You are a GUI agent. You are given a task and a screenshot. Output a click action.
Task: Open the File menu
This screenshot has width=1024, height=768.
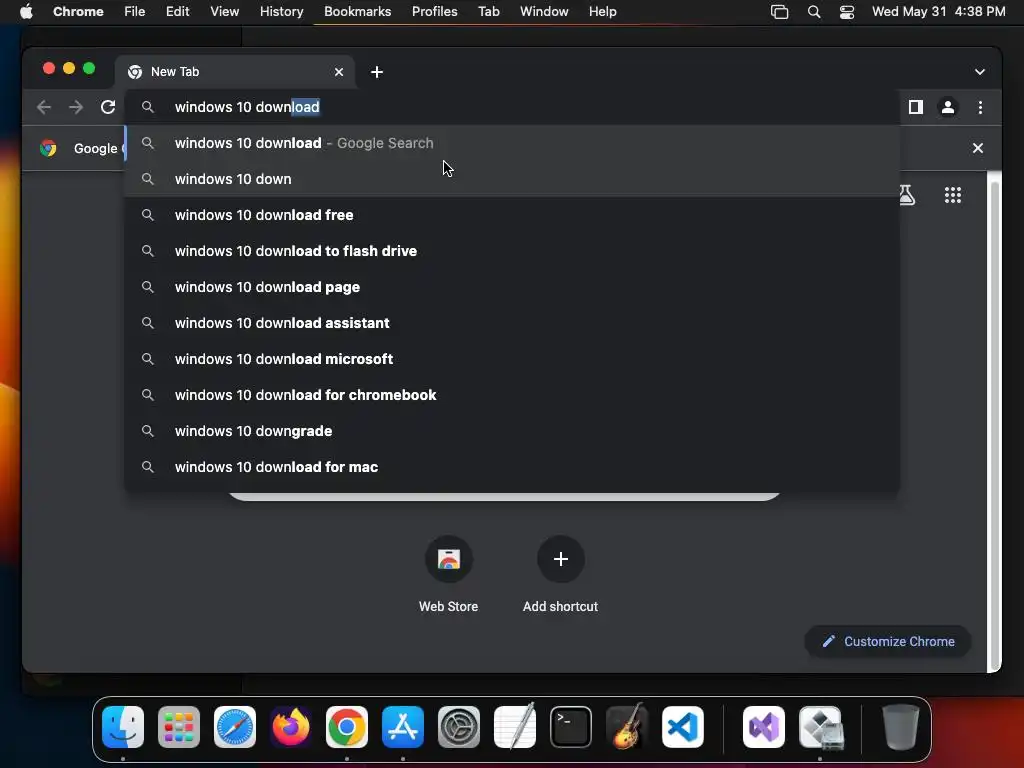click(135, 12)
